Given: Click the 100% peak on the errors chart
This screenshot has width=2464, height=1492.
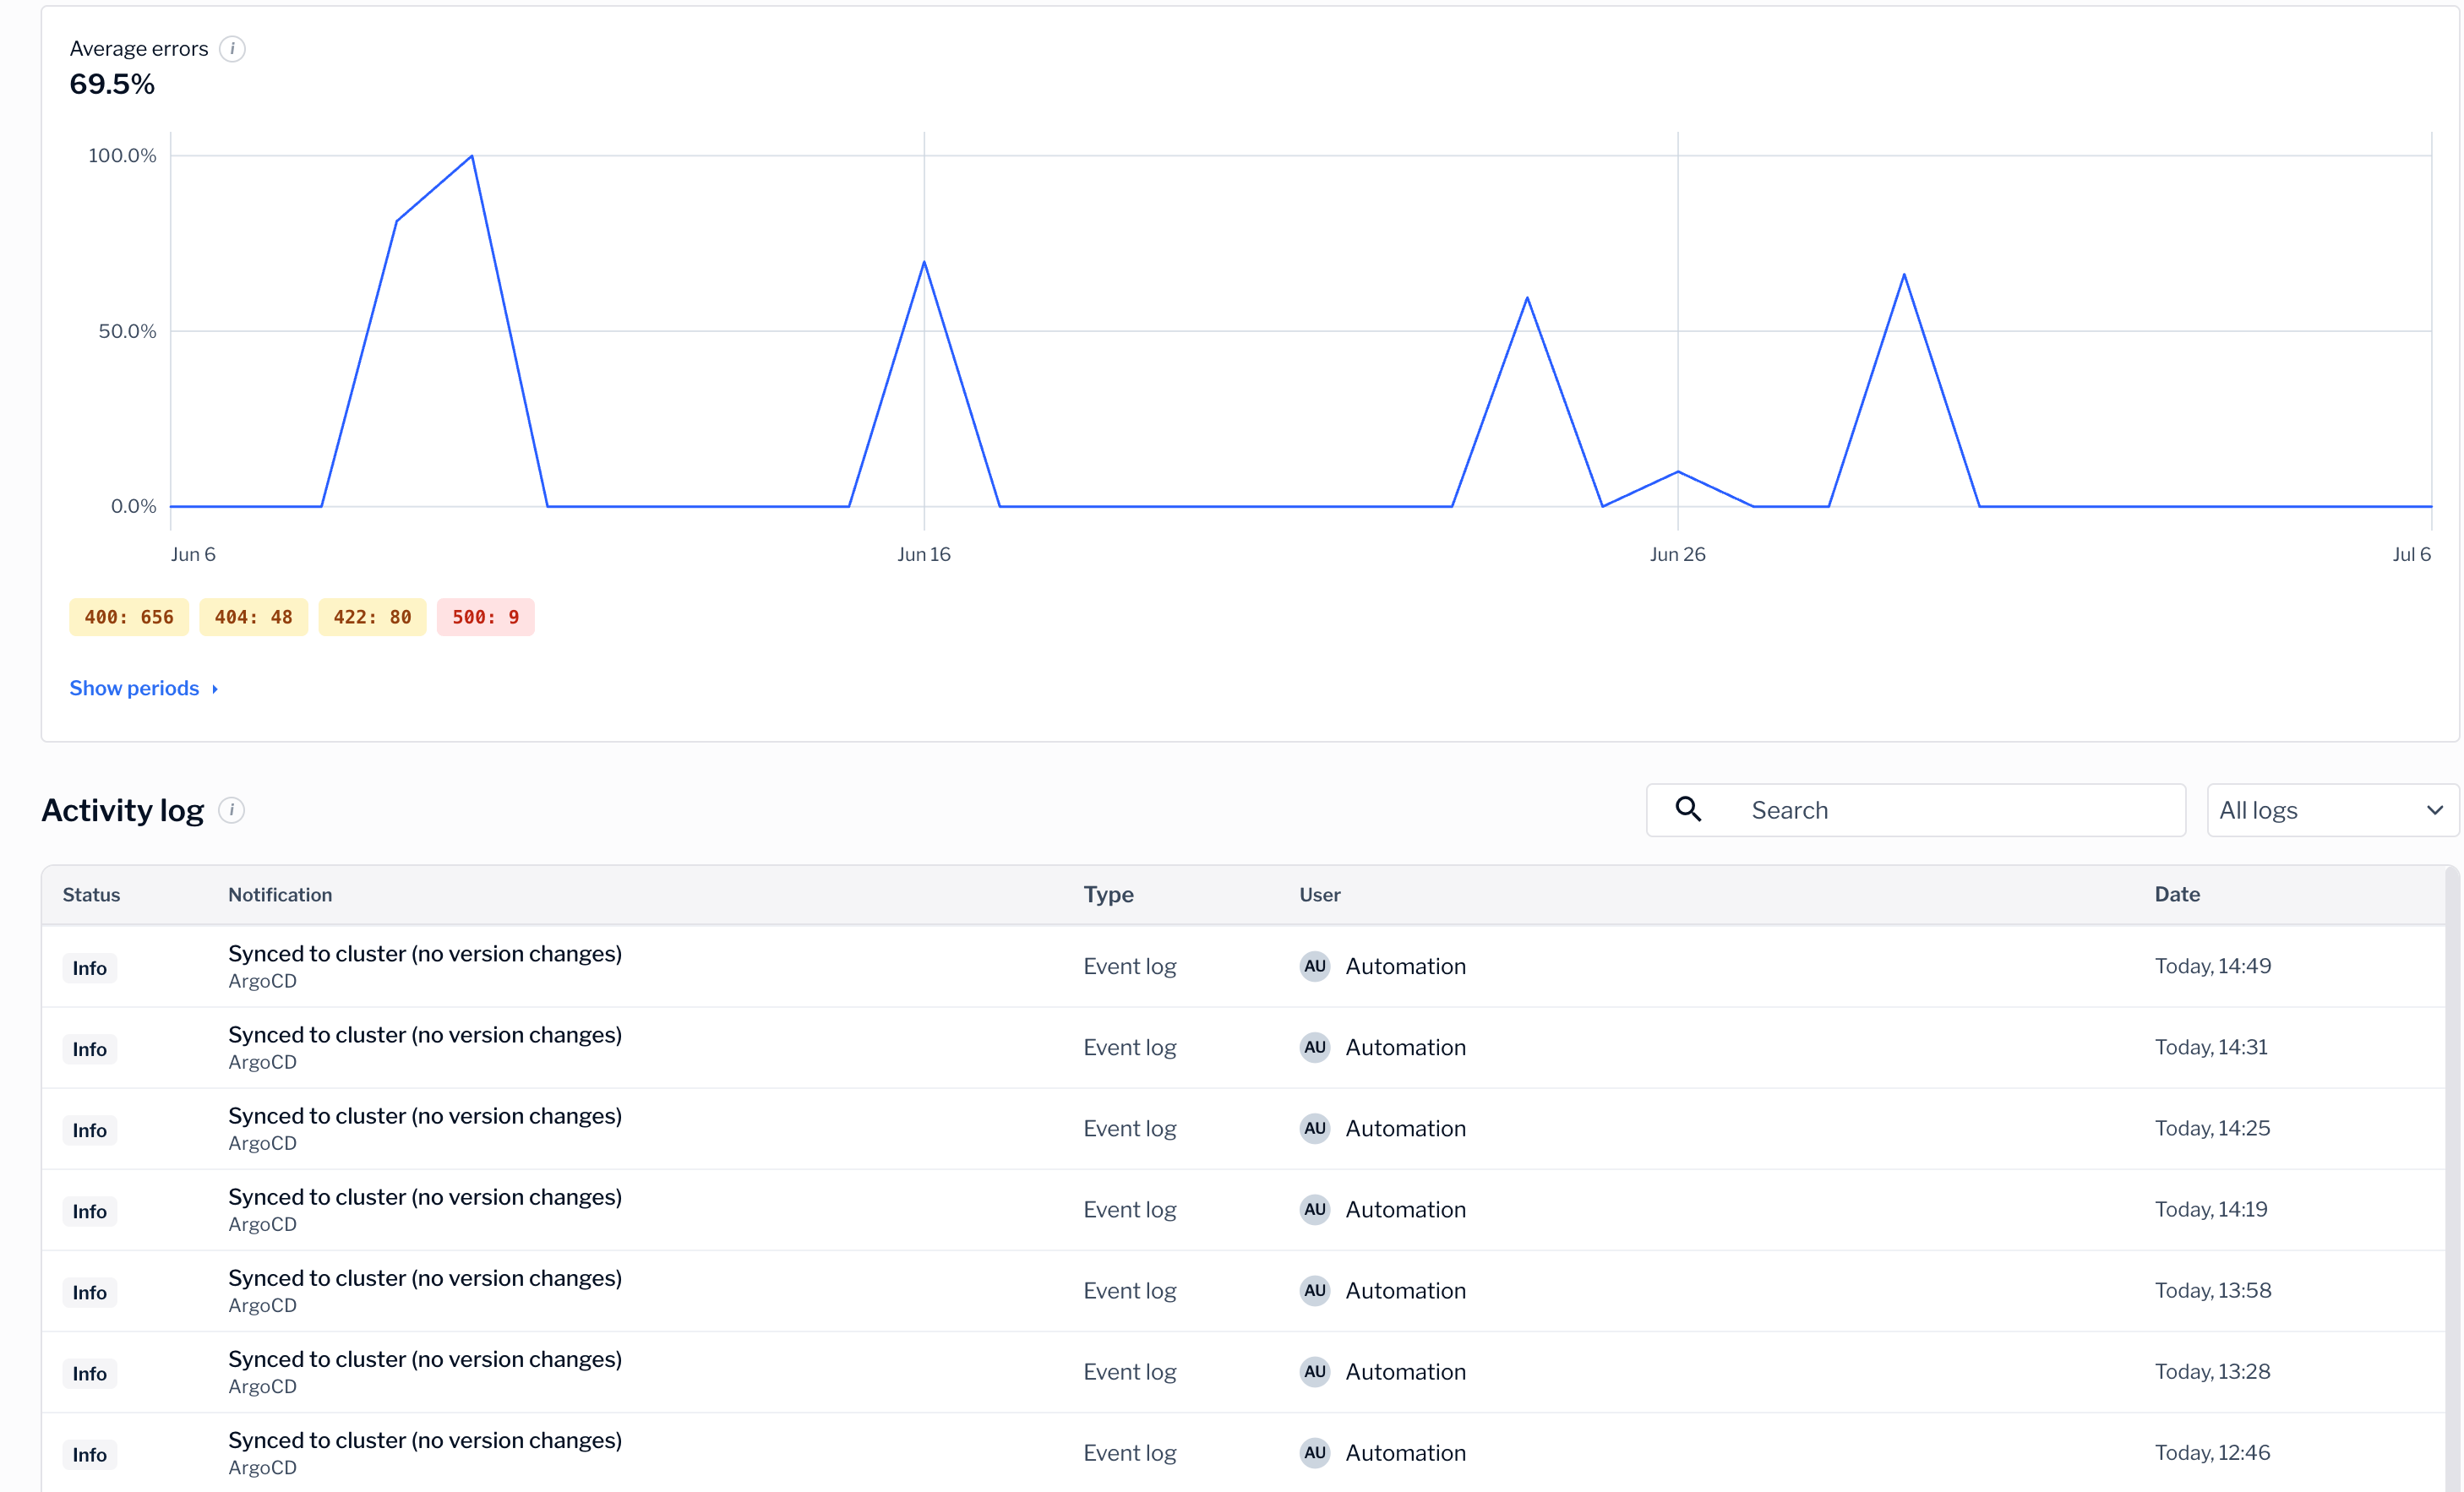Looking at the screenshot, I should (x=472, y=156).
